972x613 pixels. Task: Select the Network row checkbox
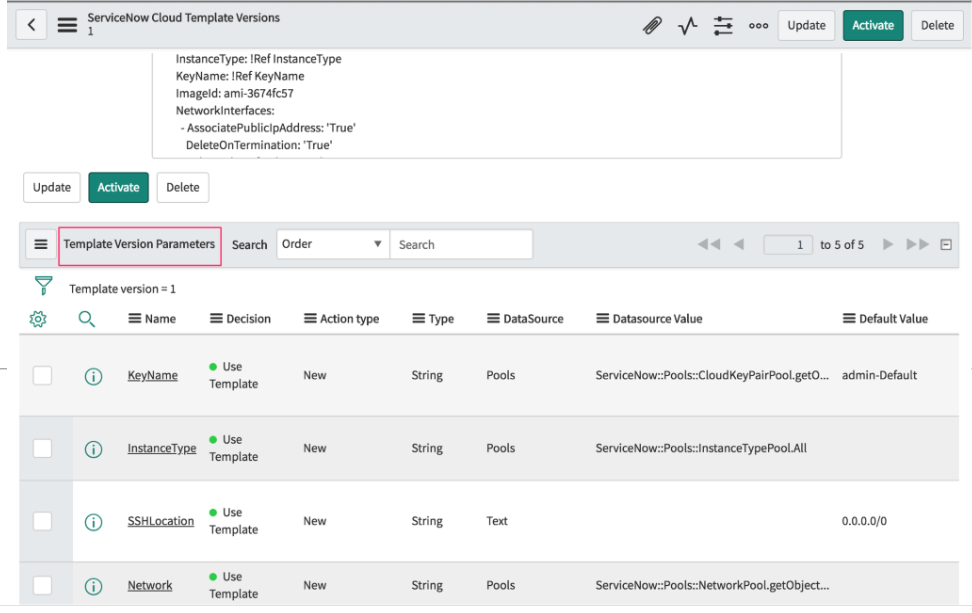[42, 585]
